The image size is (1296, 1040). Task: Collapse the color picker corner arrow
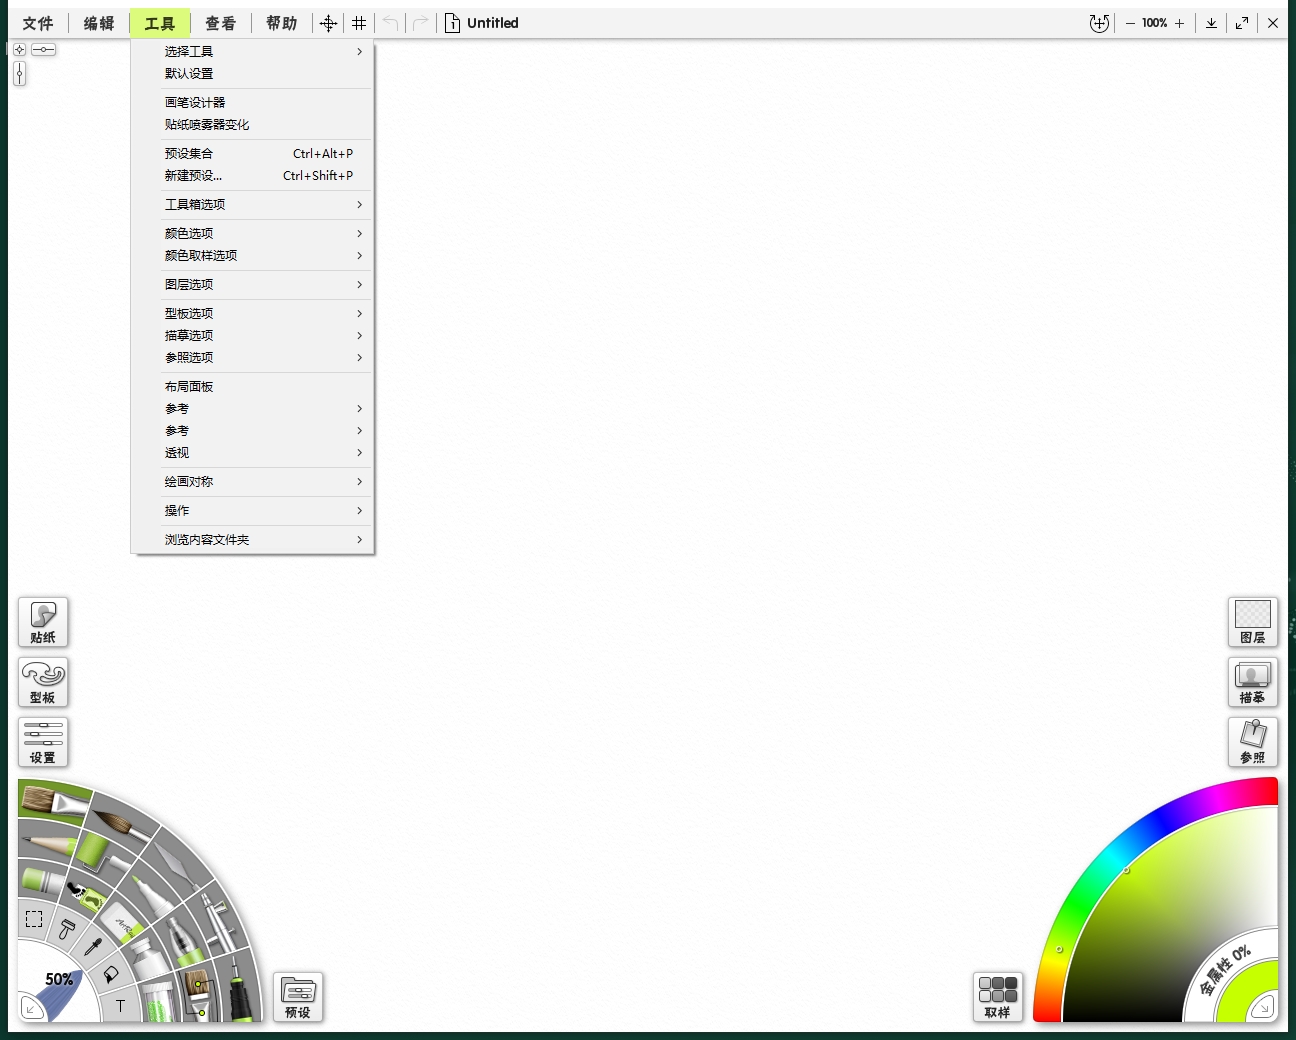tap(1264, 1007)
